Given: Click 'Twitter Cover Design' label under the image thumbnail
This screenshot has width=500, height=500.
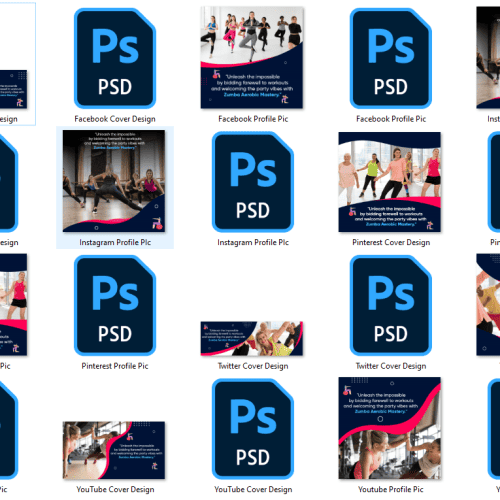Looking at the screenshot, I should pyautogui.click(x=253, y=366).
